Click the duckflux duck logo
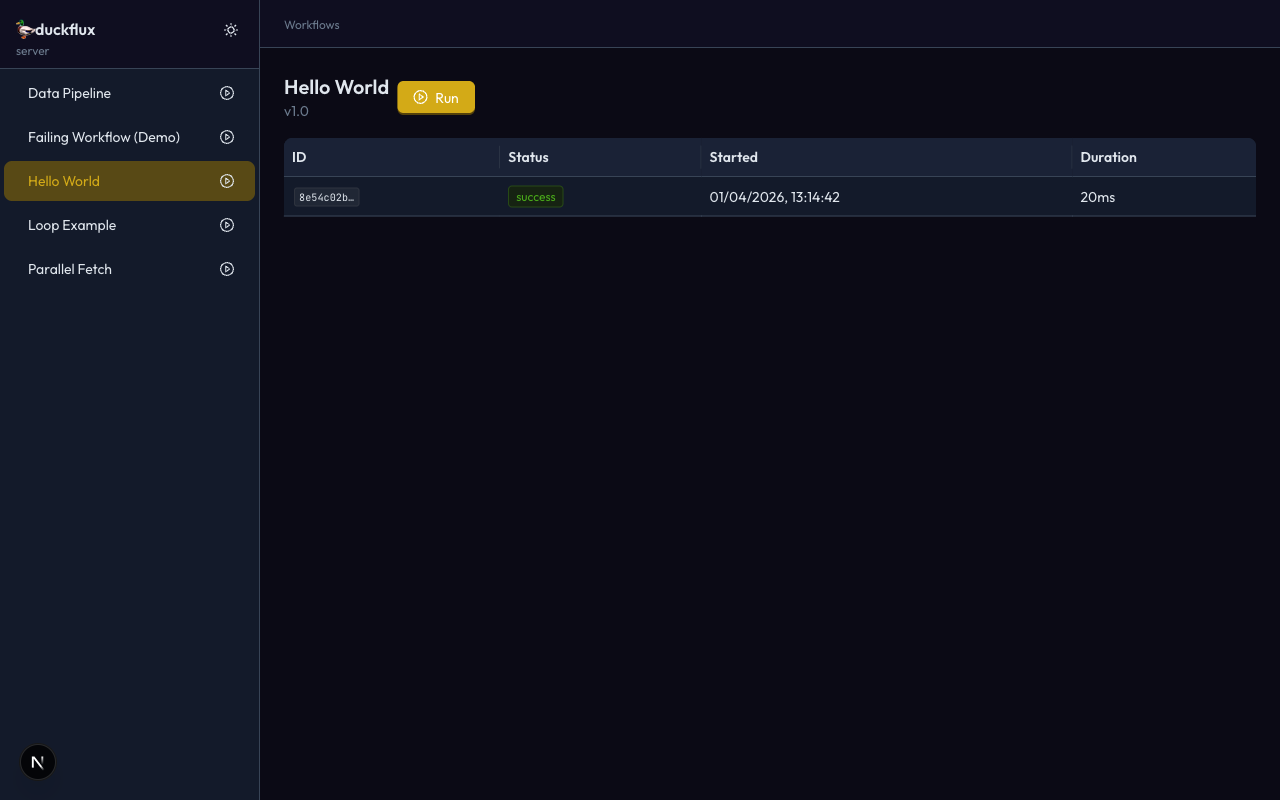1280x800 pixels. (27, 29)
